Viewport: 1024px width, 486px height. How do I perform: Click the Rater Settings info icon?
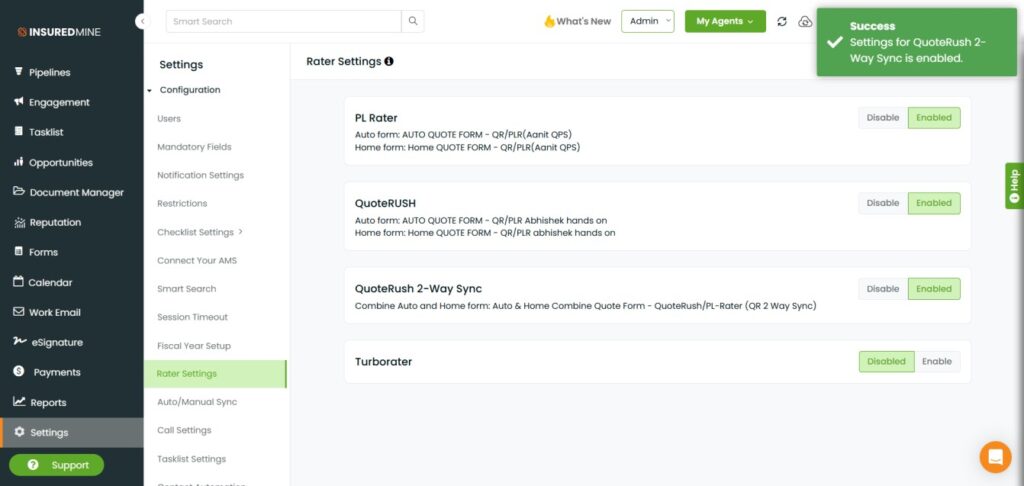pos(389,61)
